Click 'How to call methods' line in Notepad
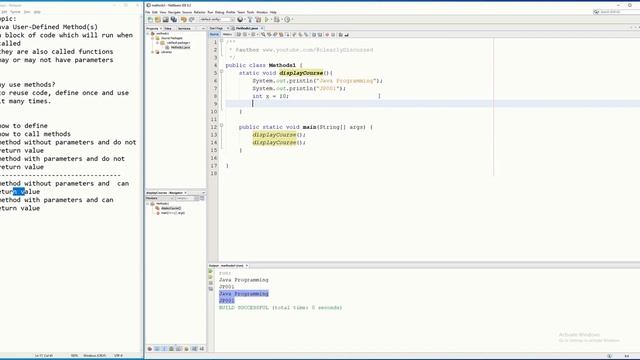This screenshot has height=360, width=640. (x=35, y=134)
